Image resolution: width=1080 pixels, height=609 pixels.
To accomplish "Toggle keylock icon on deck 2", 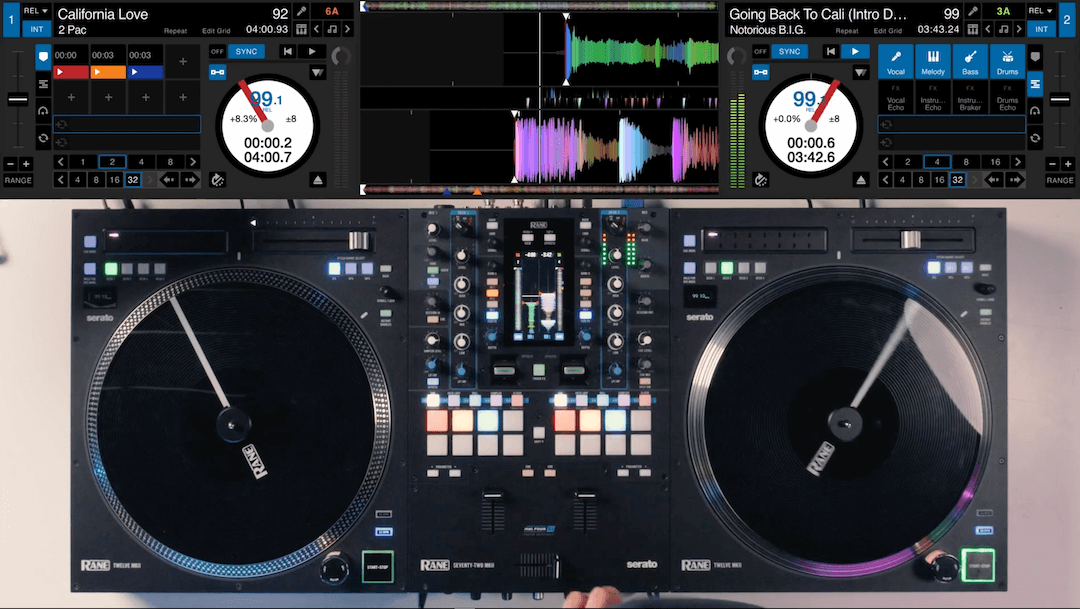I will tap(760, 72).
